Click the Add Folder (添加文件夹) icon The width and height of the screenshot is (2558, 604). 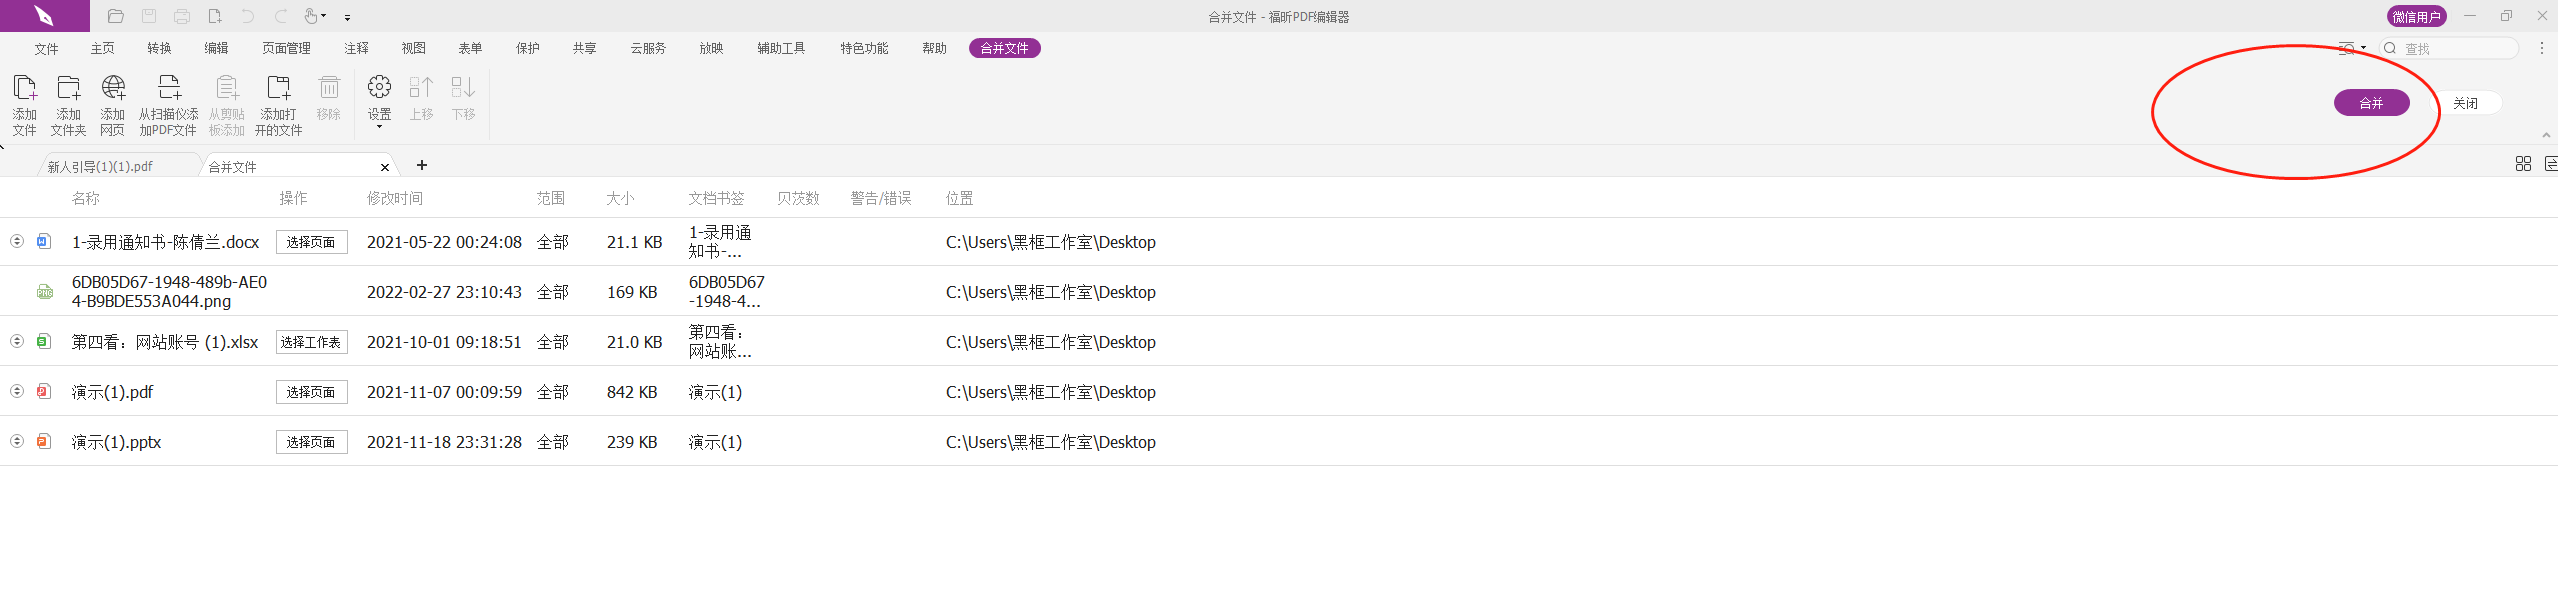68,90
